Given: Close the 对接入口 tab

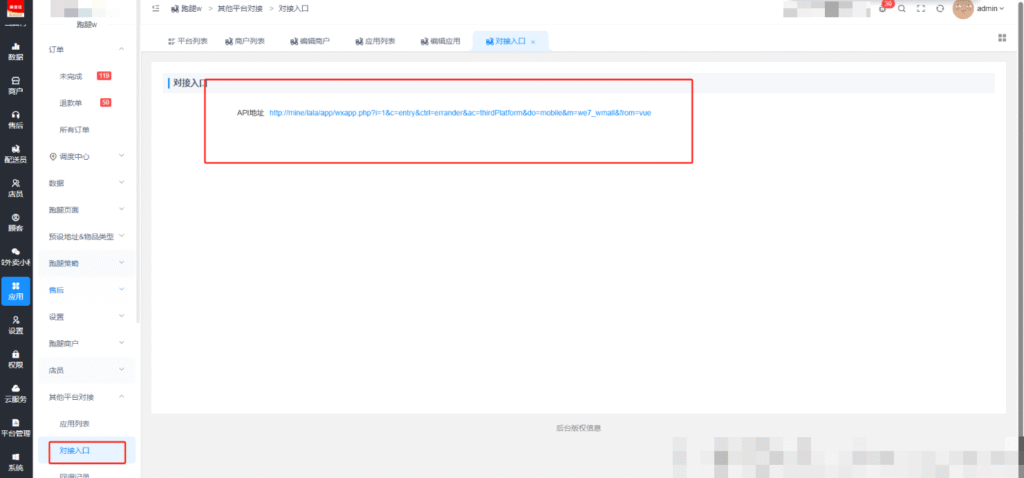Looking at the screenshot, I should point(533,42).
